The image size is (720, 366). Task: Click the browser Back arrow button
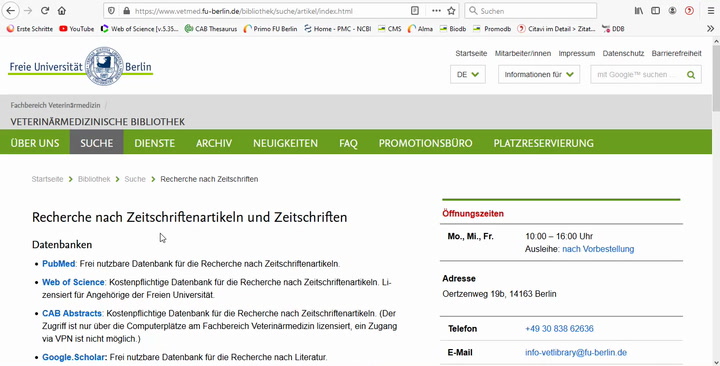[11, 11]
